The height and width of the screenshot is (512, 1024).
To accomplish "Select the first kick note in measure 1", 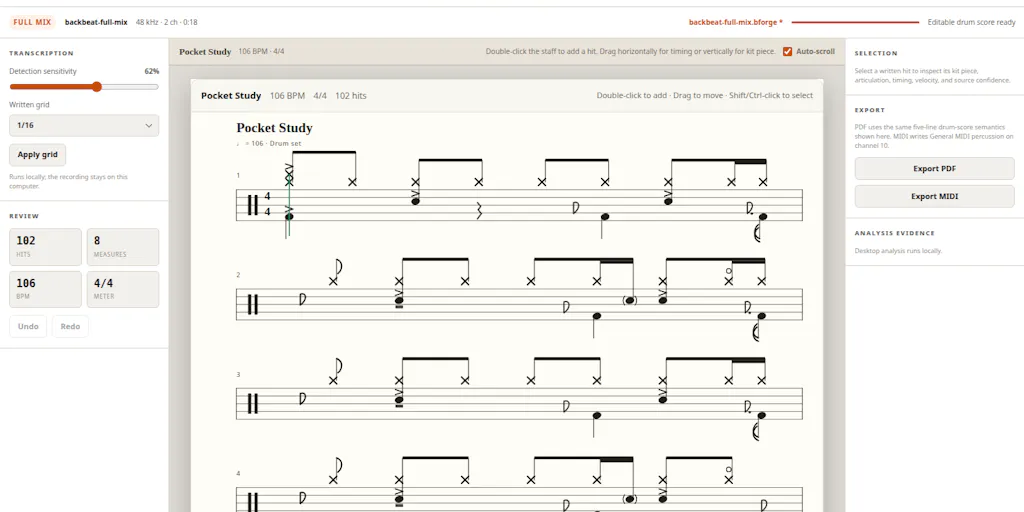I will coord(289,216).
